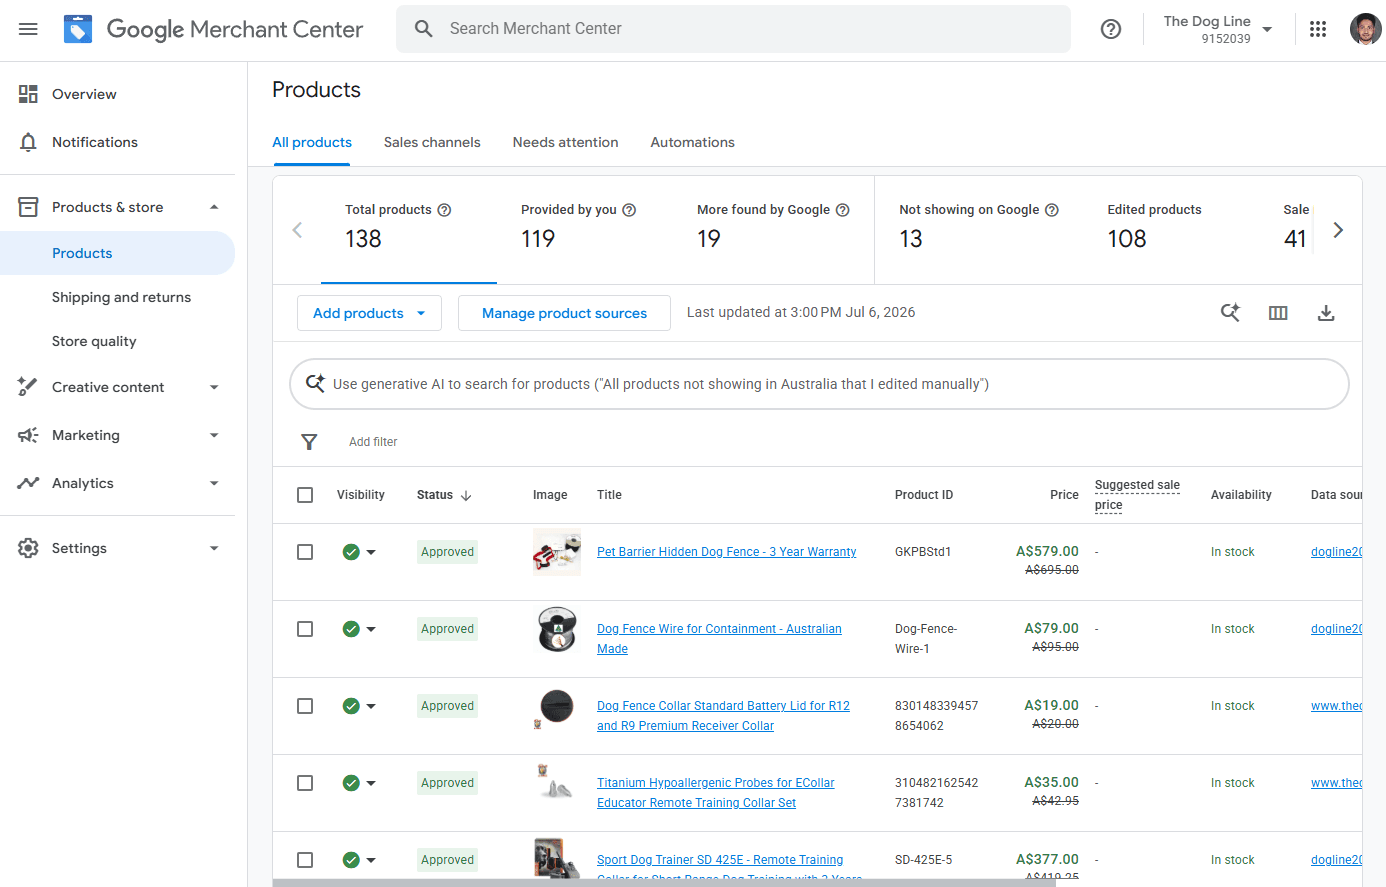Open AI search from the toolbar

pyautogui.click(x=1230, y=313)
